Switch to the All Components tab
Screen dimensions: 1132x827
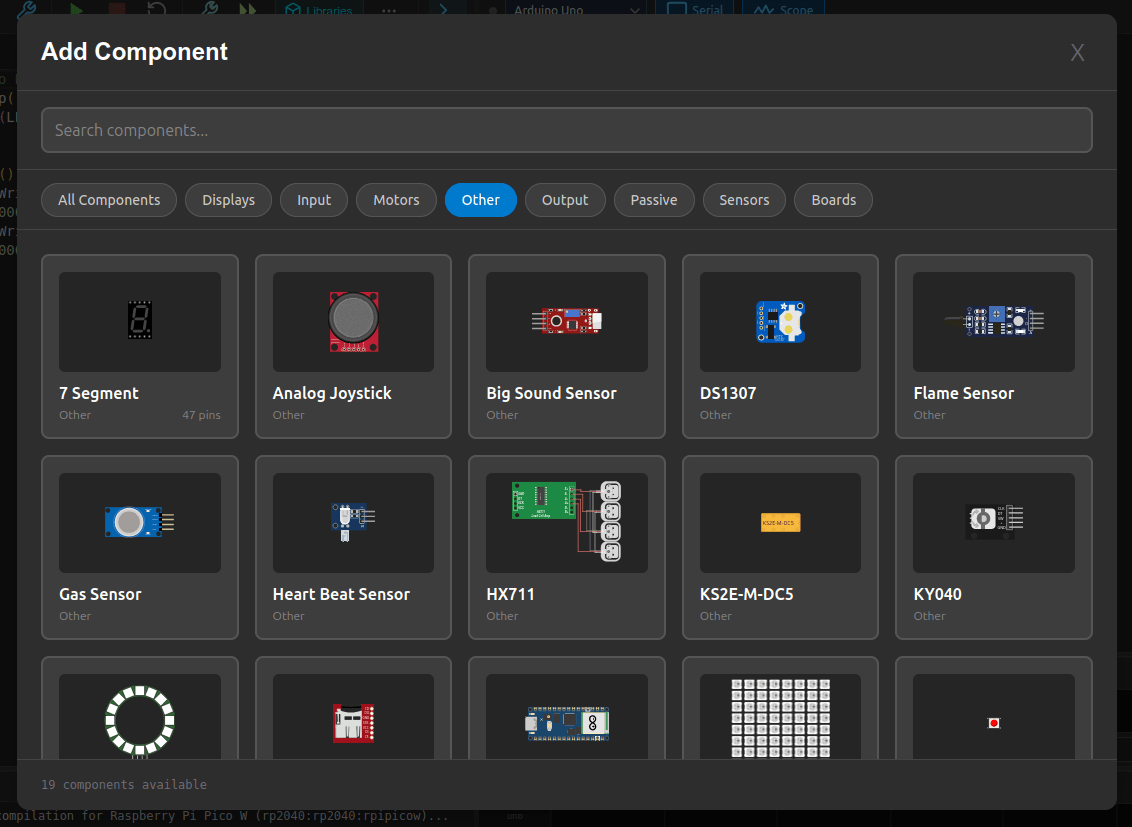point(109,200)
